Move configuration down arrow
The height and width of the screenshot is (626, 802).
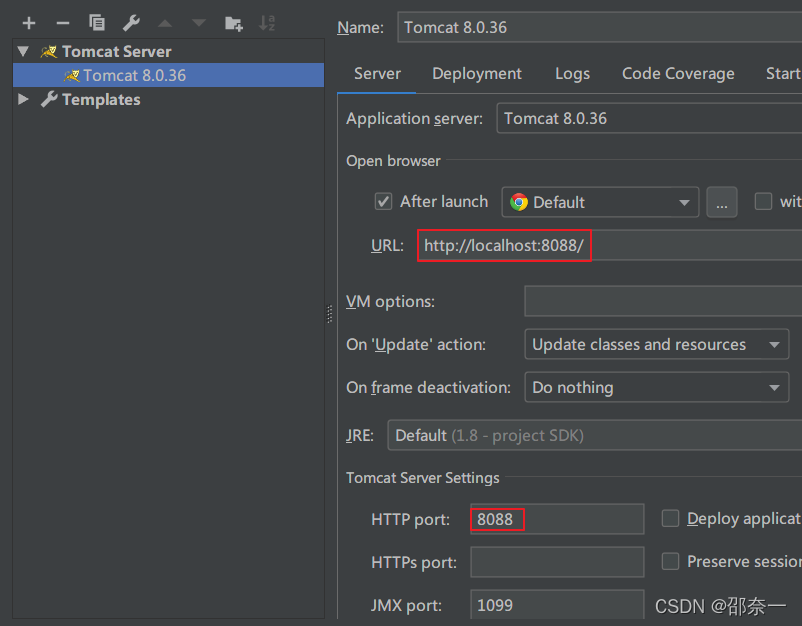point(199,23)
